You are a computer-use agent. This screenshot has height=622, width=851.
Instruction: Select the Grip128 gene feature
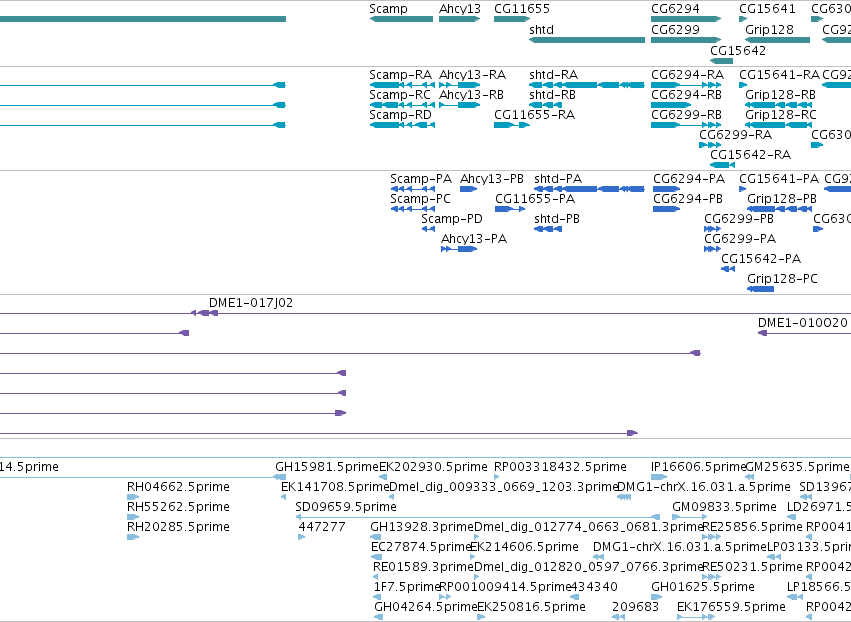(778, 40)
